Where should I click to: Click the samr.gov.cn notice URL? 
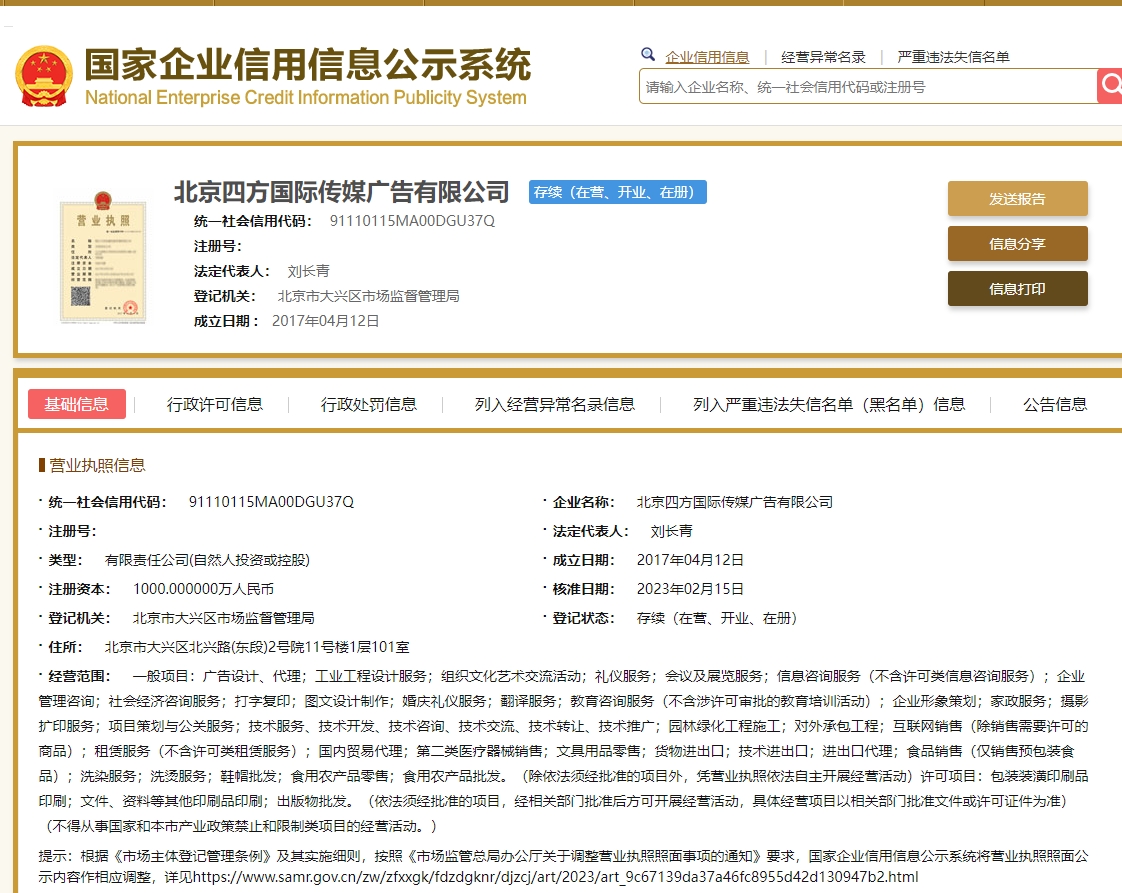click(555, 877)
